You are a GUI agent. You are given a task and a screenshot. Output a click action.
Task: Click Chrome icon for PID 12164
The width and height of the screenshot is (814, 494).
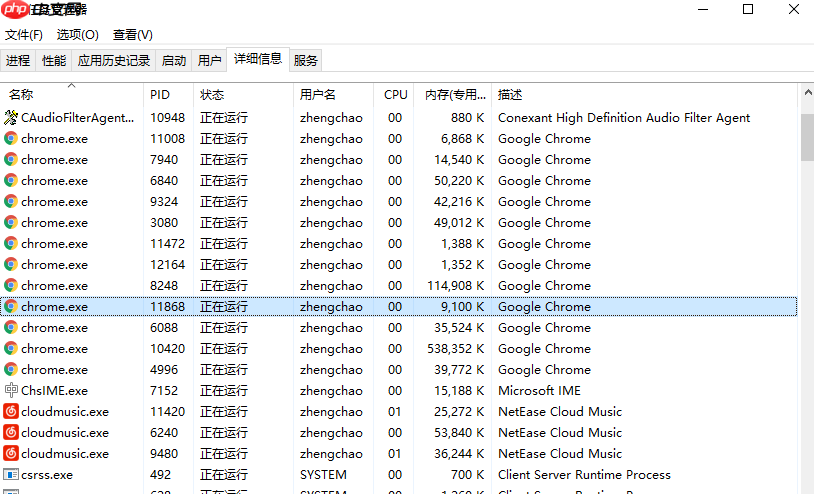[10, 265]
